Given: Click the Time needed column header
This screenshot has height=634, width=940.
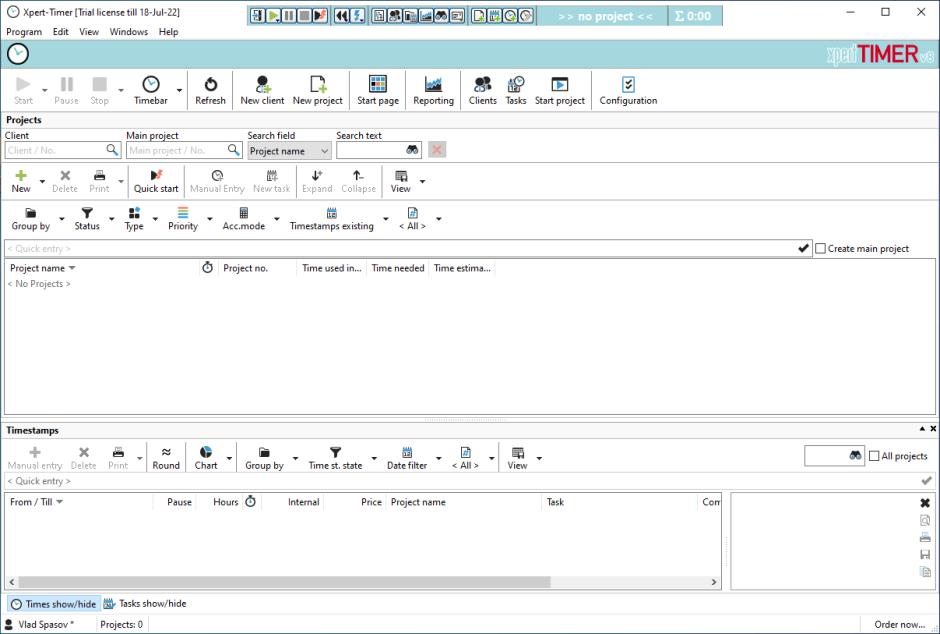Looking at the screenshot, I should (397, 268).
